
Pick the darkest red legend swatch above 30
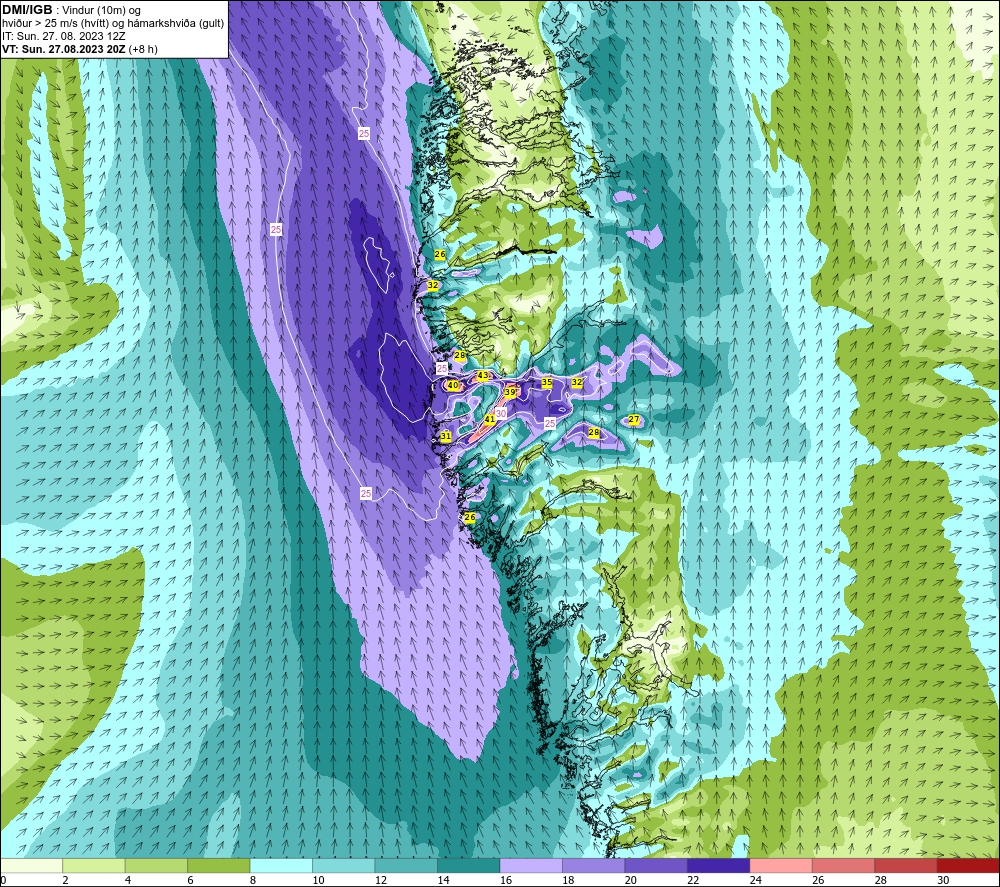(969, 865)
